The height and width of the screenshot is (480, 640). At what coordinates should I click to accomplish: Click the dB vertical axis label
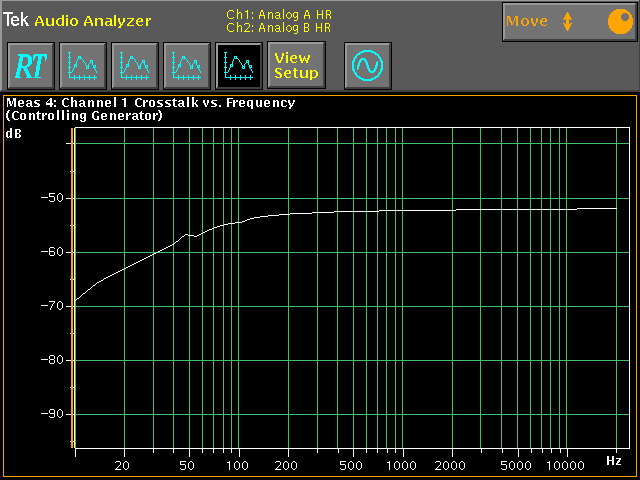14,132
